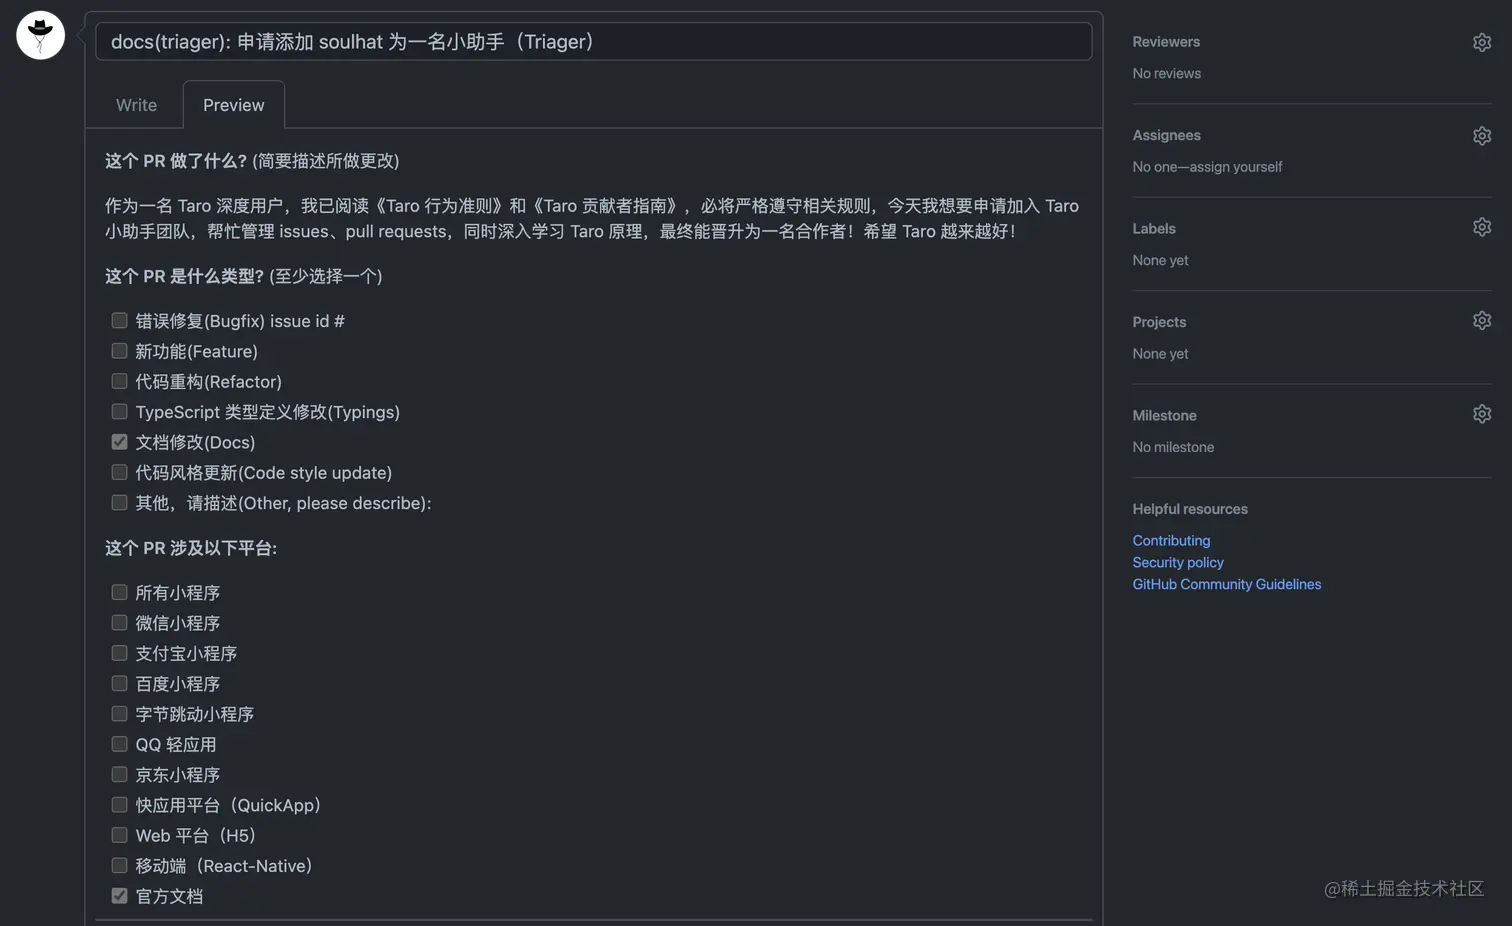
Task: Click the 'Helpful resources' heading text
Action: pos(1190,509)
